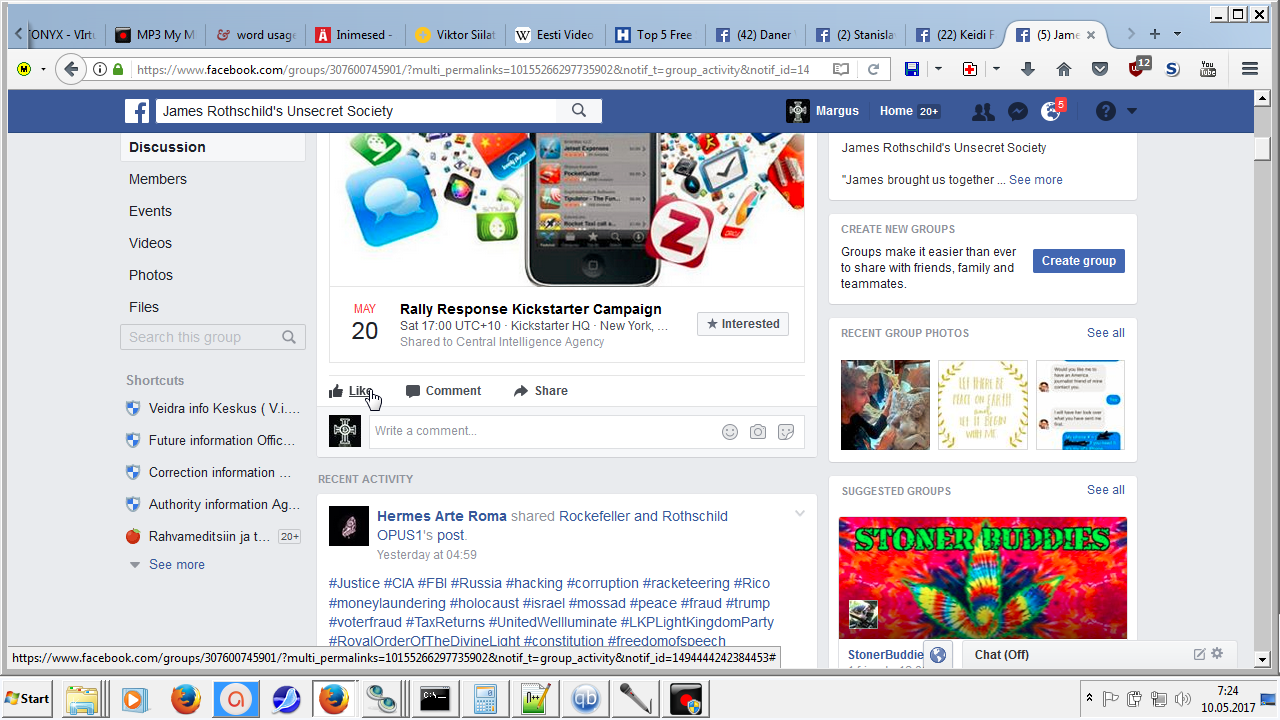Click the emoji icon in comment box
The width and height of the screenshot is (1280, 720).
click(x=730, y=432)
